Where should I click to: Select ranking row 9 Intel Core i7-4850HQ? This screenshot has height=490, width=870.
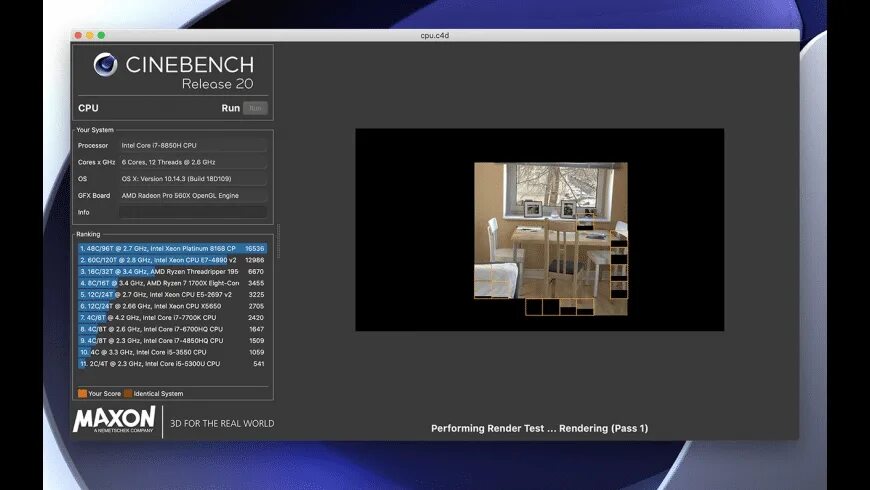[172, 341]
